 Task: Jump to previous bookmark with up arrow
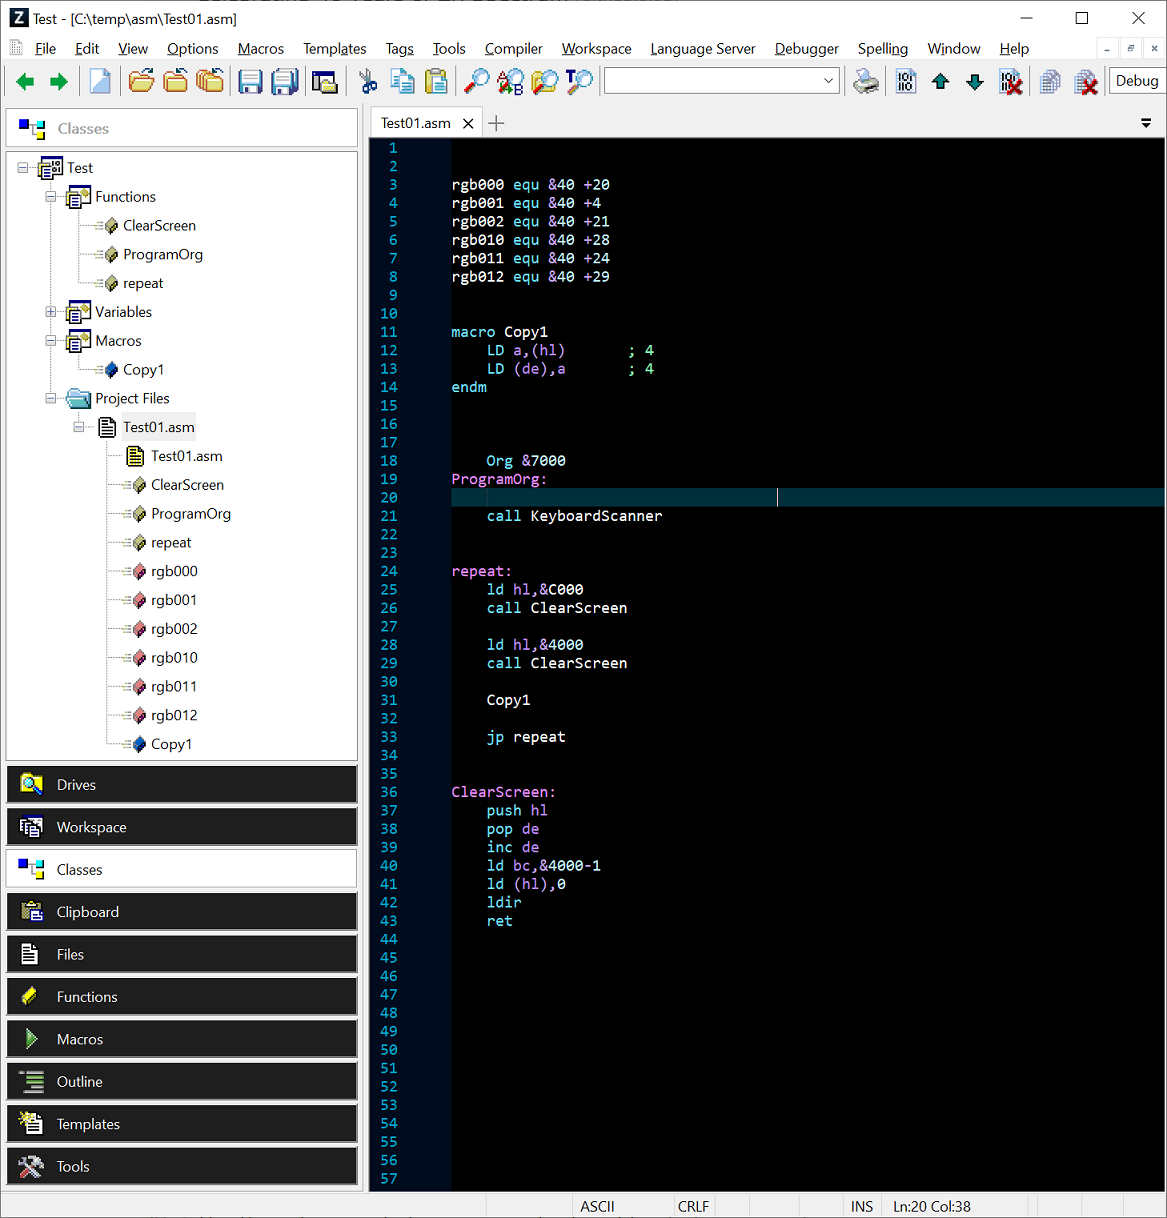point(940,82)
